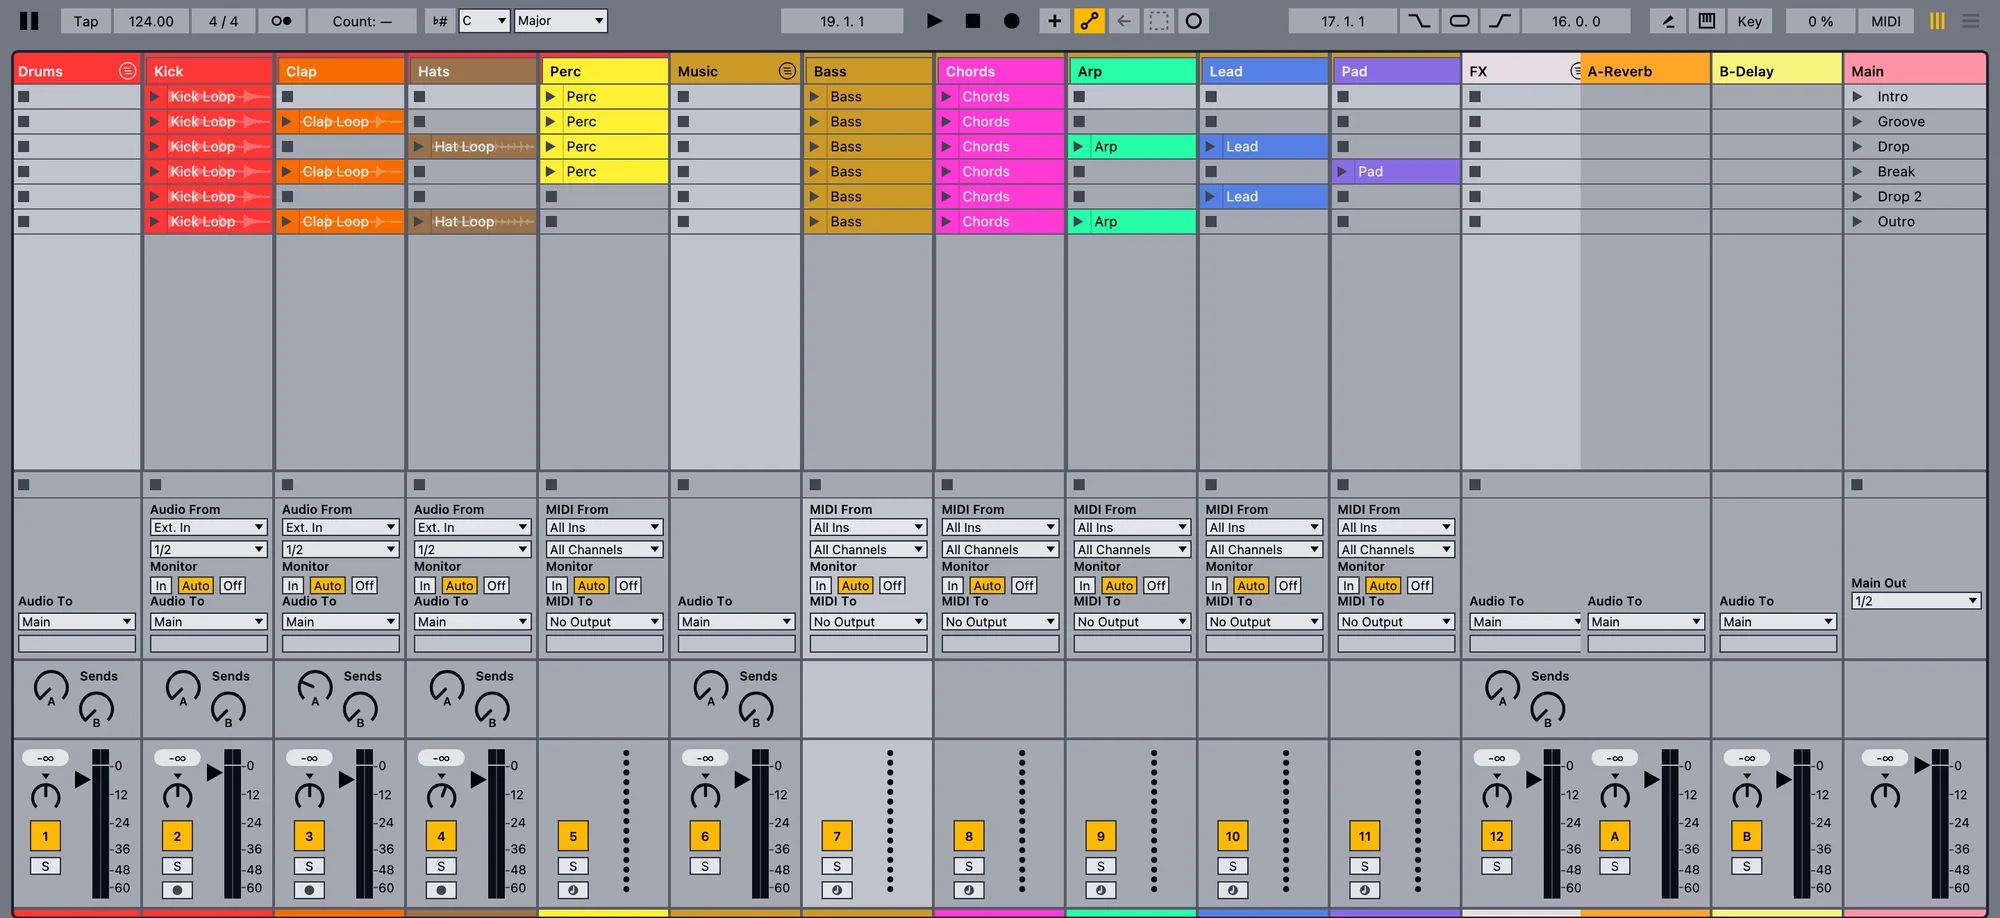Launch the Drop 2 scene
Screen dimensions: 2000x918
(x=1858, y=197)
